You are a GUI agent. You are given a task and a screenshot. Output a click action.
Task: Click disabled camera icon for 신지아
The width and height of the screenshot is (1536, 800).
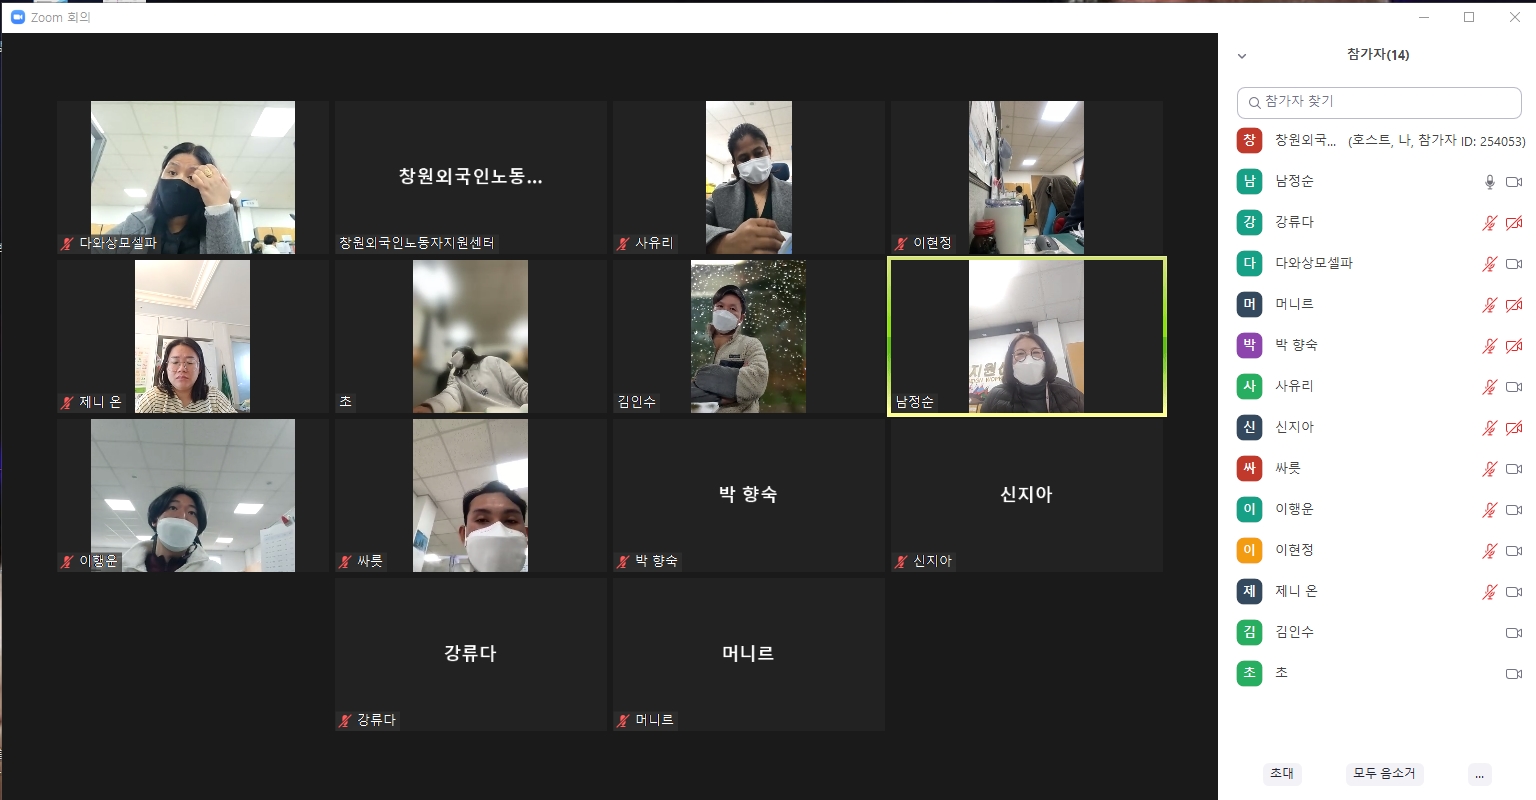click(1514, 428)
